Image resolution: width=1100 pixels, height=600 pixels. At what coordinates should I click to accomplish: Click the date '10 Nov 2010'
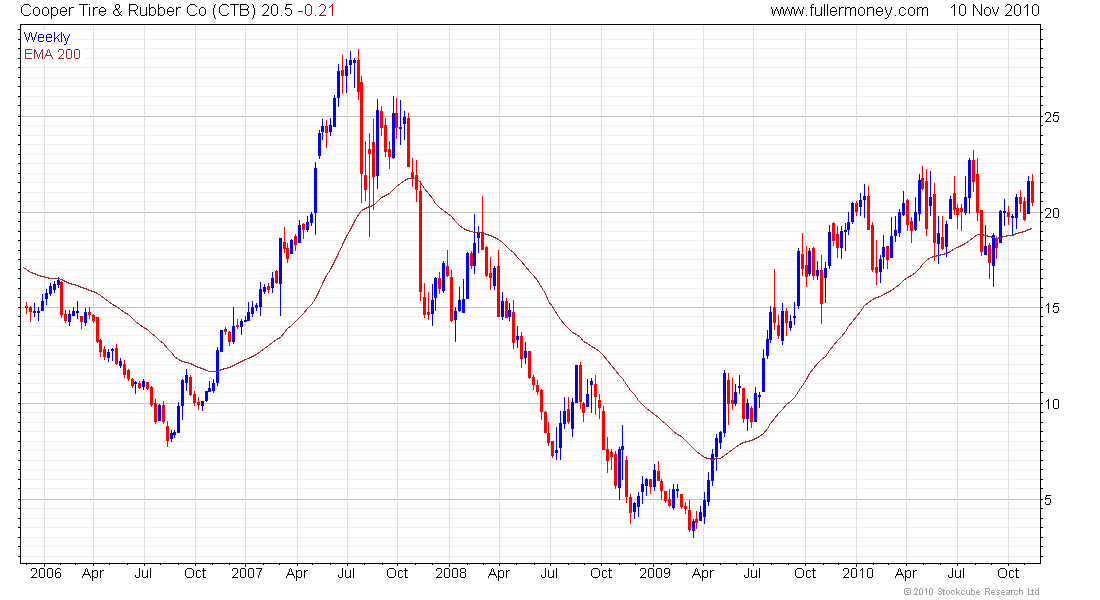pos(995,11)
